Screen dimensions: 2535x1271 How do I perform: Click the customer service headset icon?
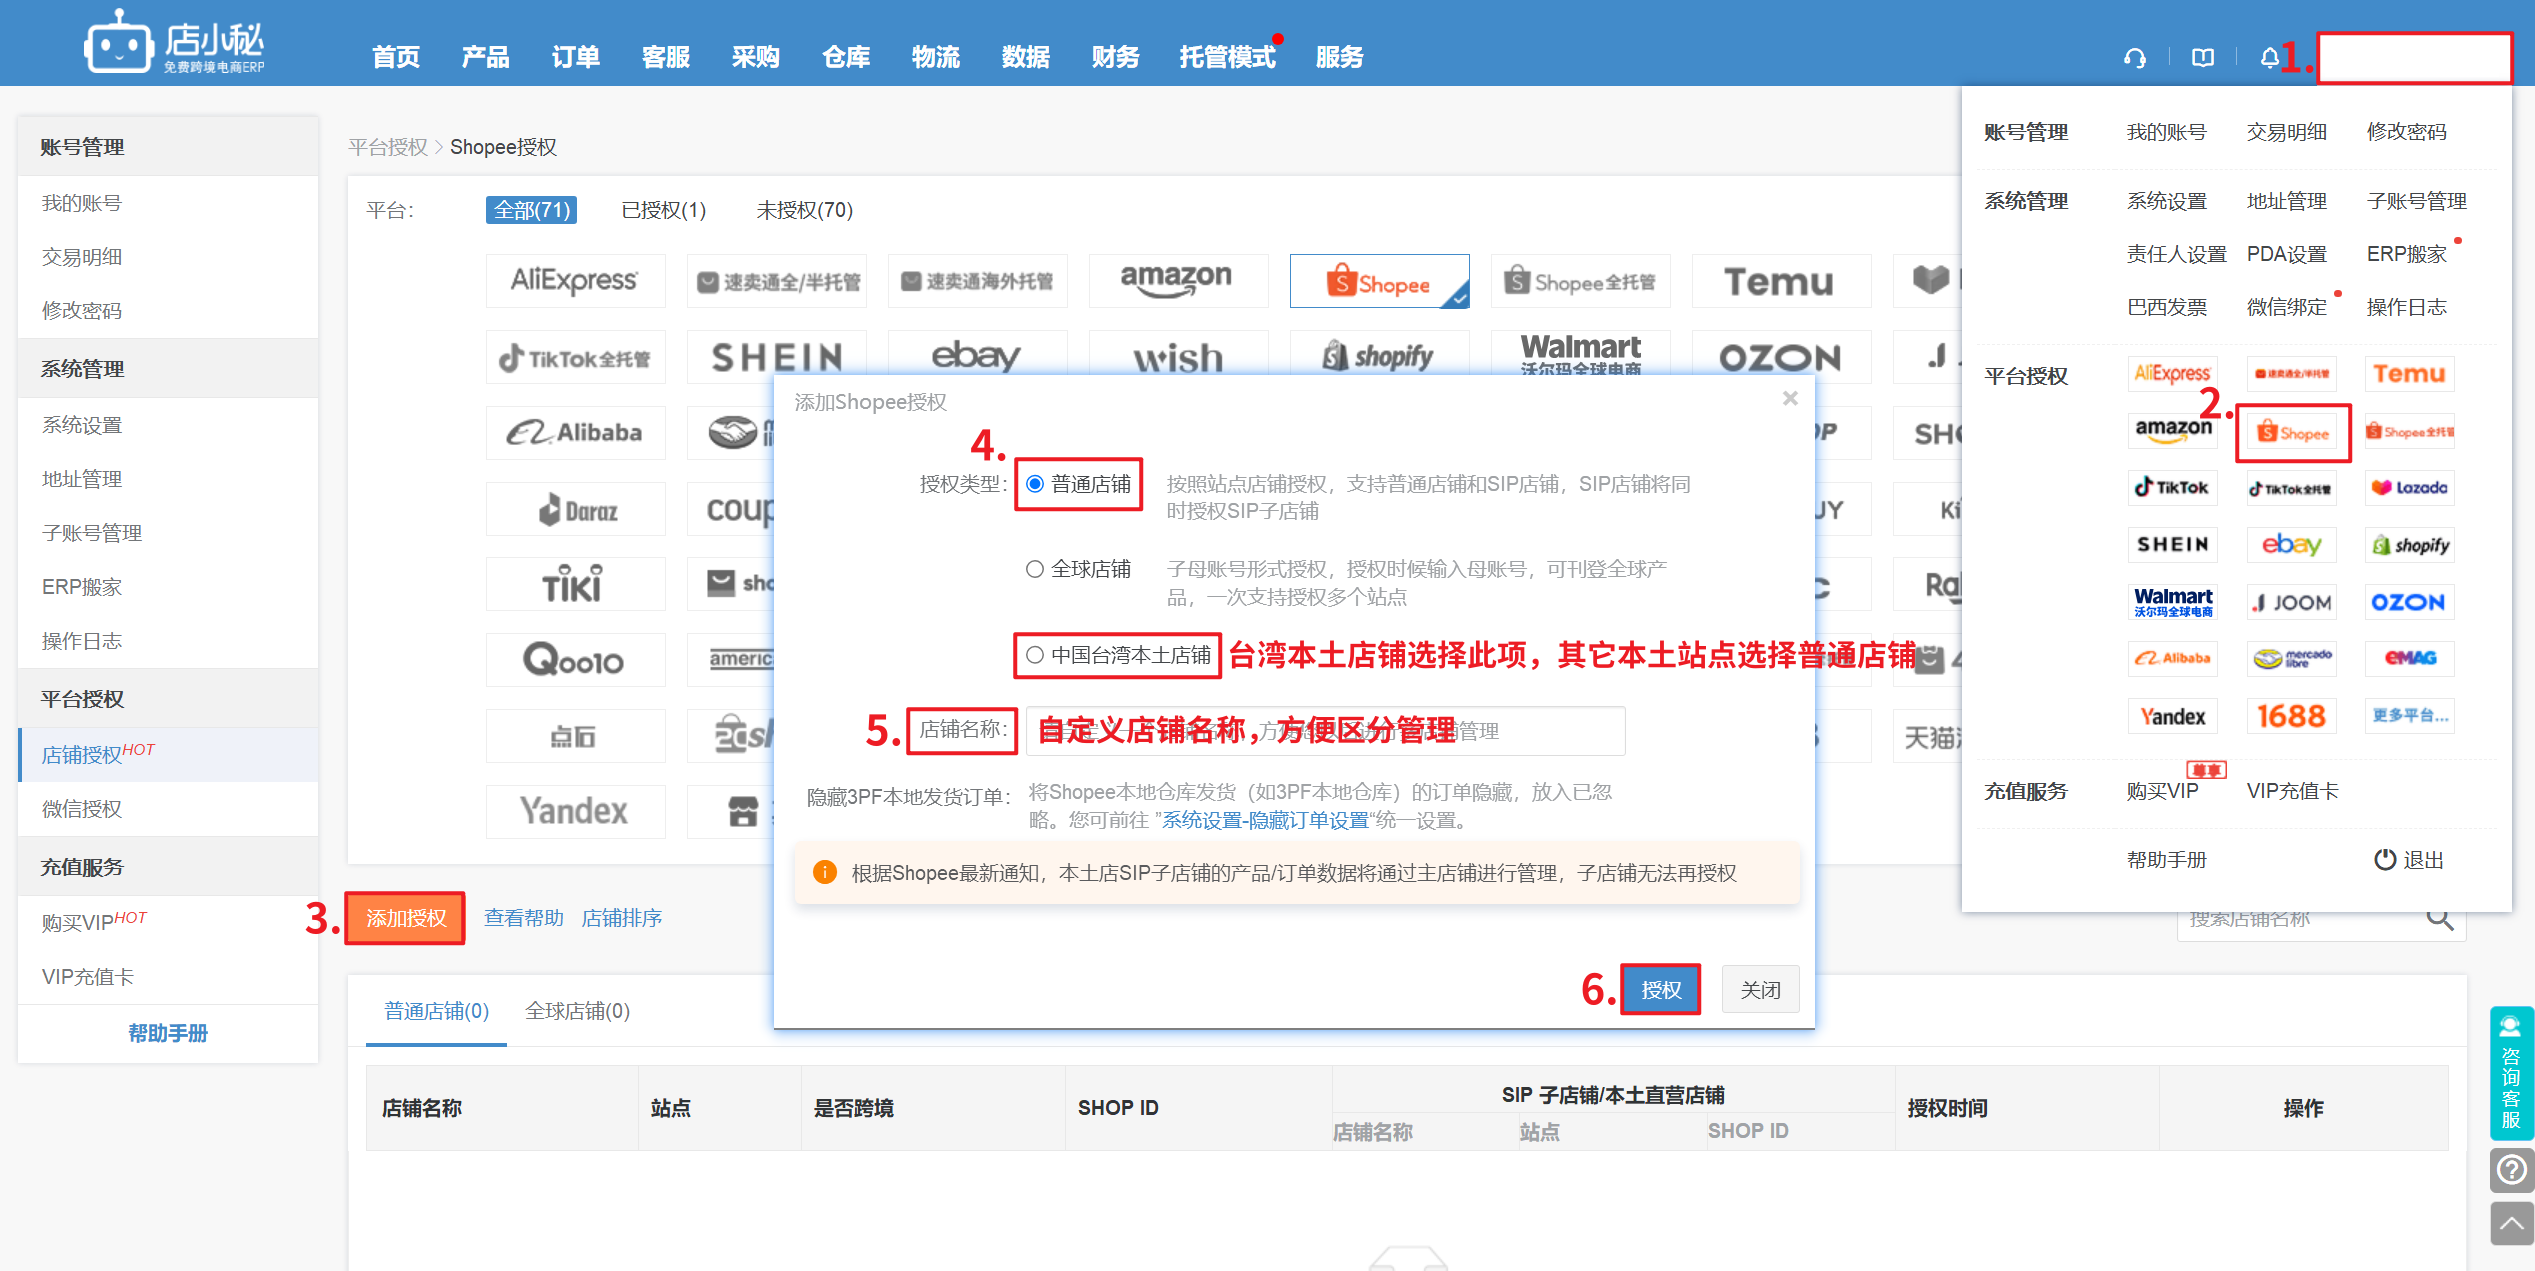point(2135,58)
